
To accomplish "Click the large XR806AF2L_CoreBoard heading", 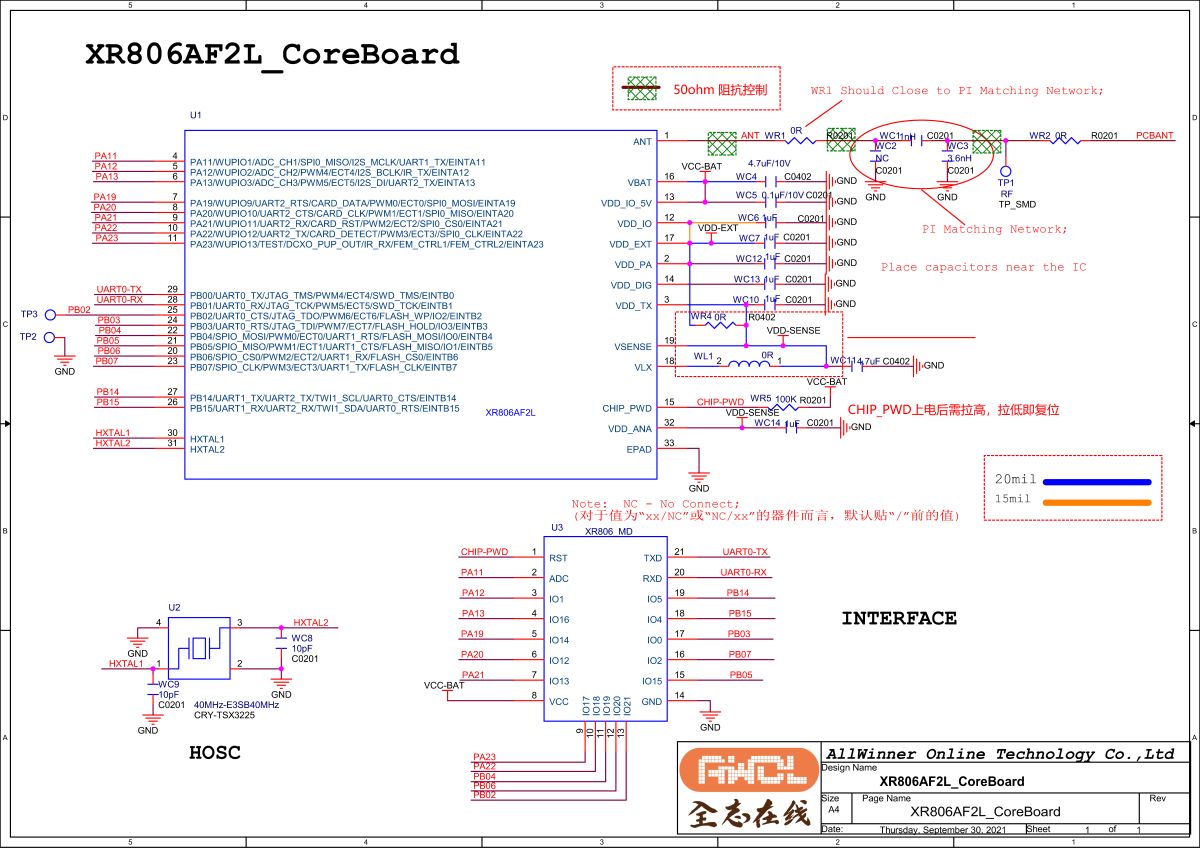I will pyautogui.click(x=272, y=54).
